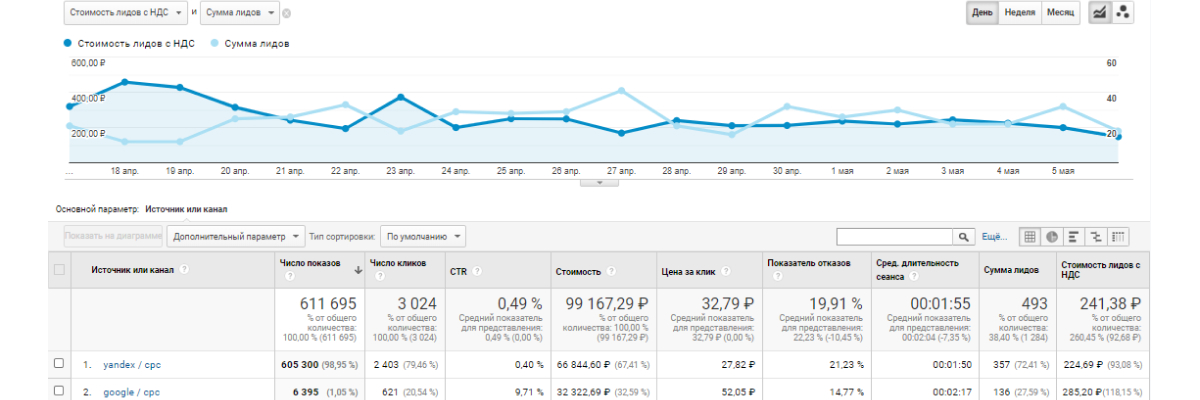Select the performance bar view icon
Screen dimensions: 1200x400
1074,237
